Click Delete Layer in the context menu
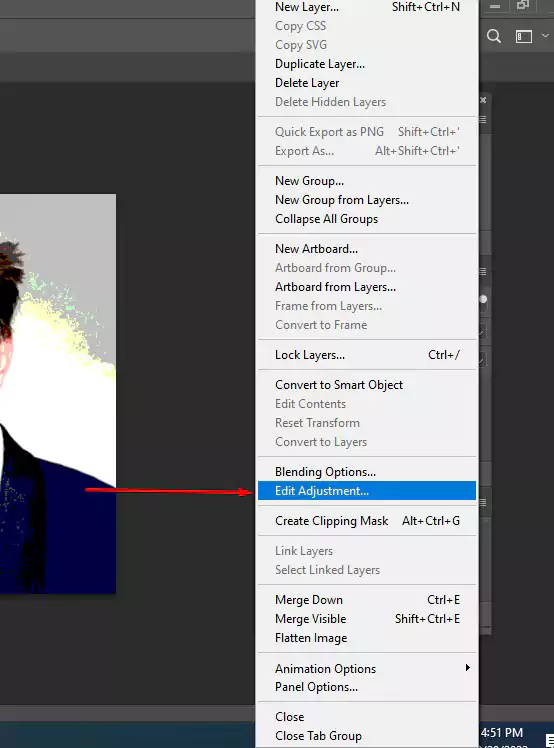This screenshot has width=554, height=748. 367,83
